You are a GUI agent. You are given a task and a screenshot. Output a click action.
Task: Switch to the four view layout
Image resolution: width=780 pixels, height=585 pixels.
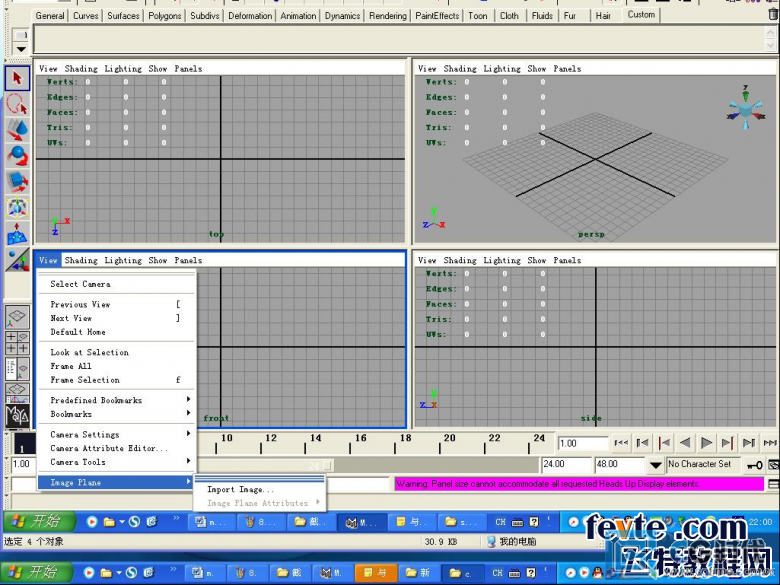17,343
